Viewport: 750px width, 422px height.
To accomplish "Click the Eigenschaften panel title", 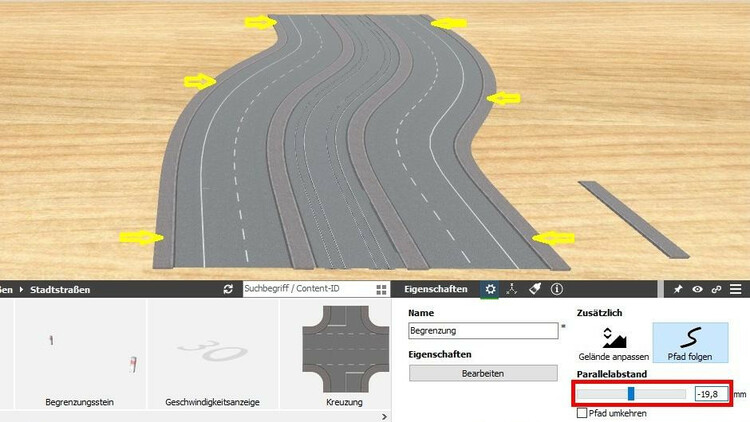I will point(436,289).
